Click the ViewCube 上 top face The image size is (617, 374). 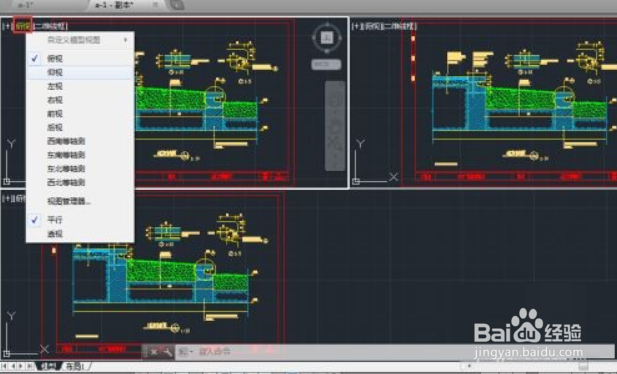327,38
